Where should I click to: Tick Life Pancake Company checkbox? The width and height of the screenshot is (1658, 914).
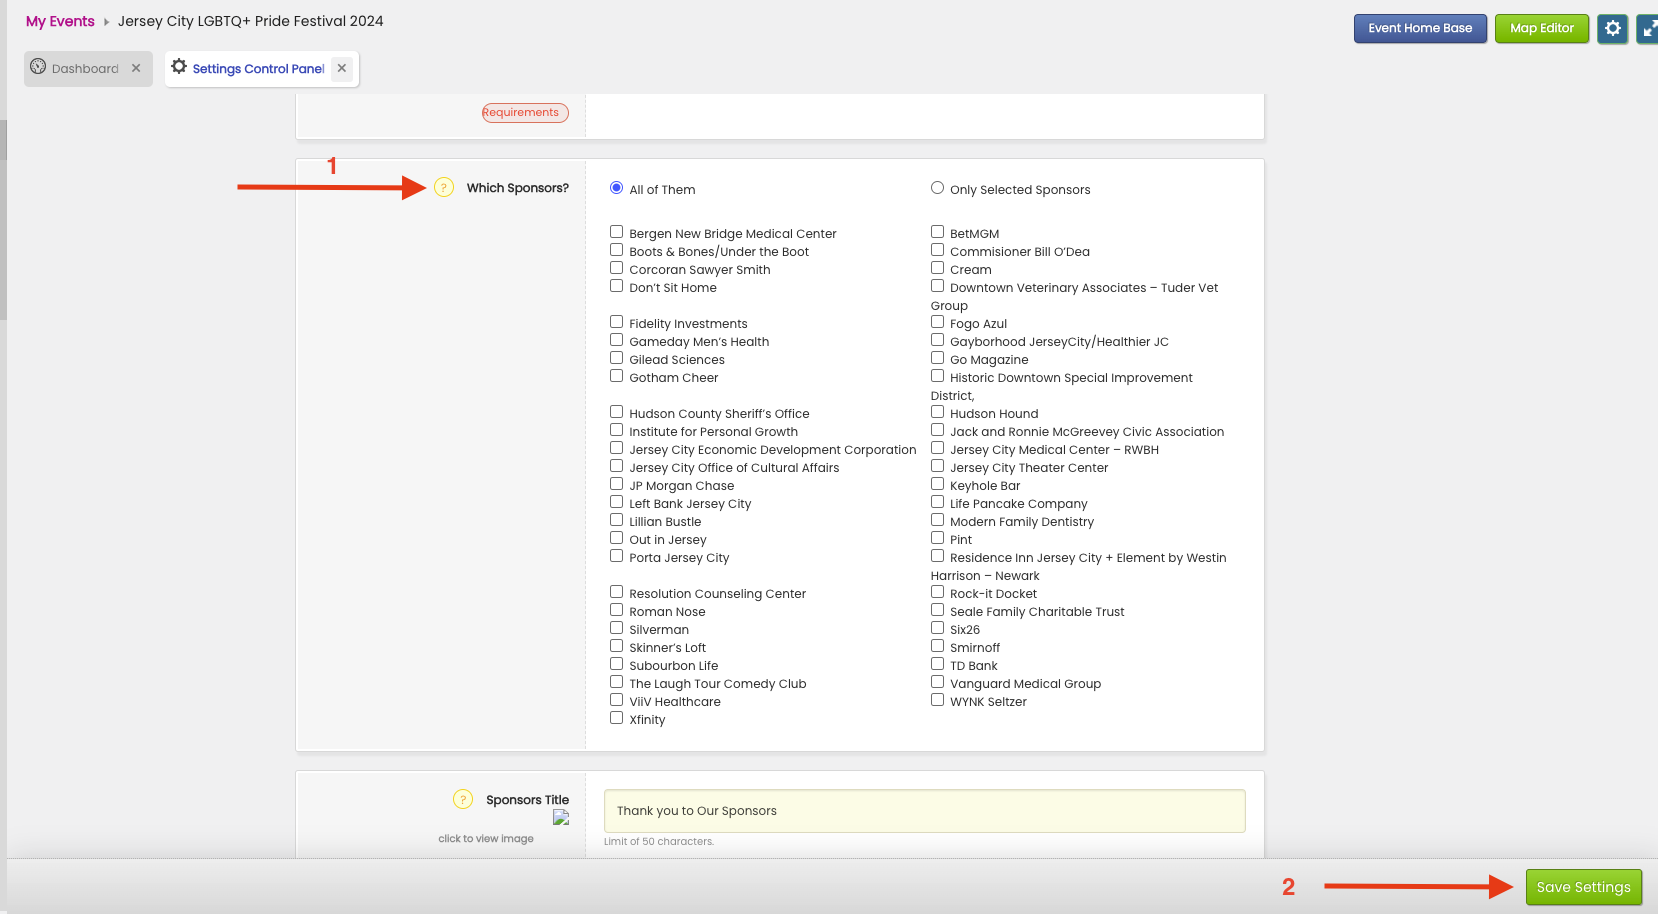click(x=937, y=502)
